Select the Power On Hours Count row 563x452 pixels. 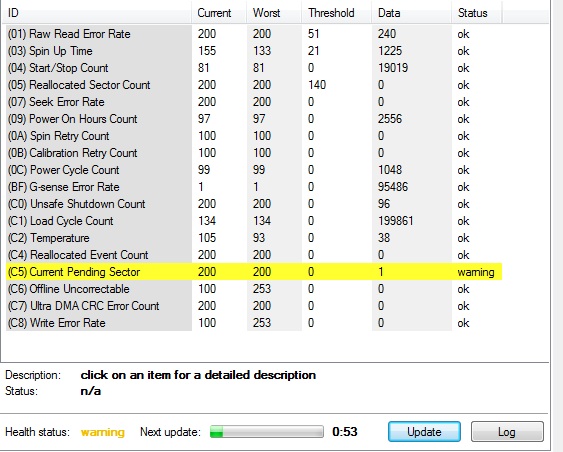click(254, 119)
